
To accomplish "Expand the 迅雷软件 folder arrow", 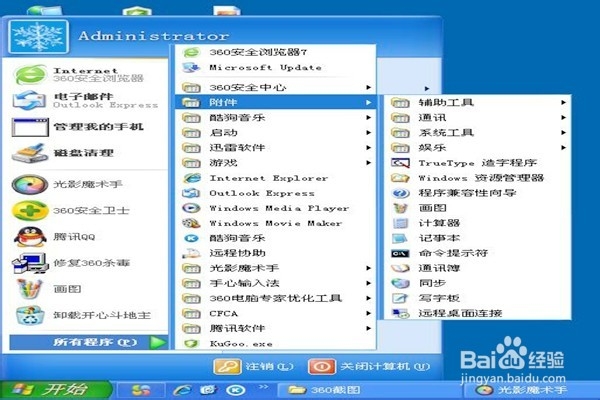I will pos(368,148).
